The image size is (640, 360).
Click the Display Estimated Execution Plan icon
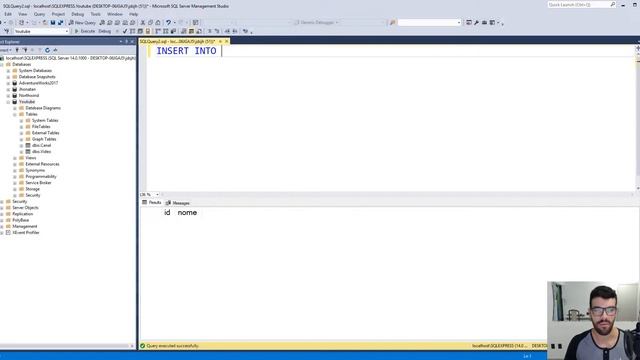pos(133,31)
